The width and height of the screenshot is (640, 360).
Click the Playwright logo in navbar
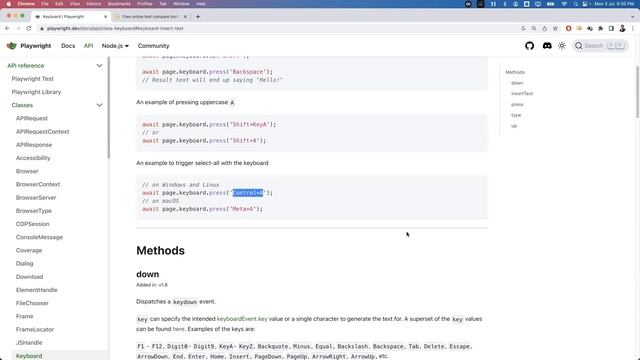tap(29, 46)
